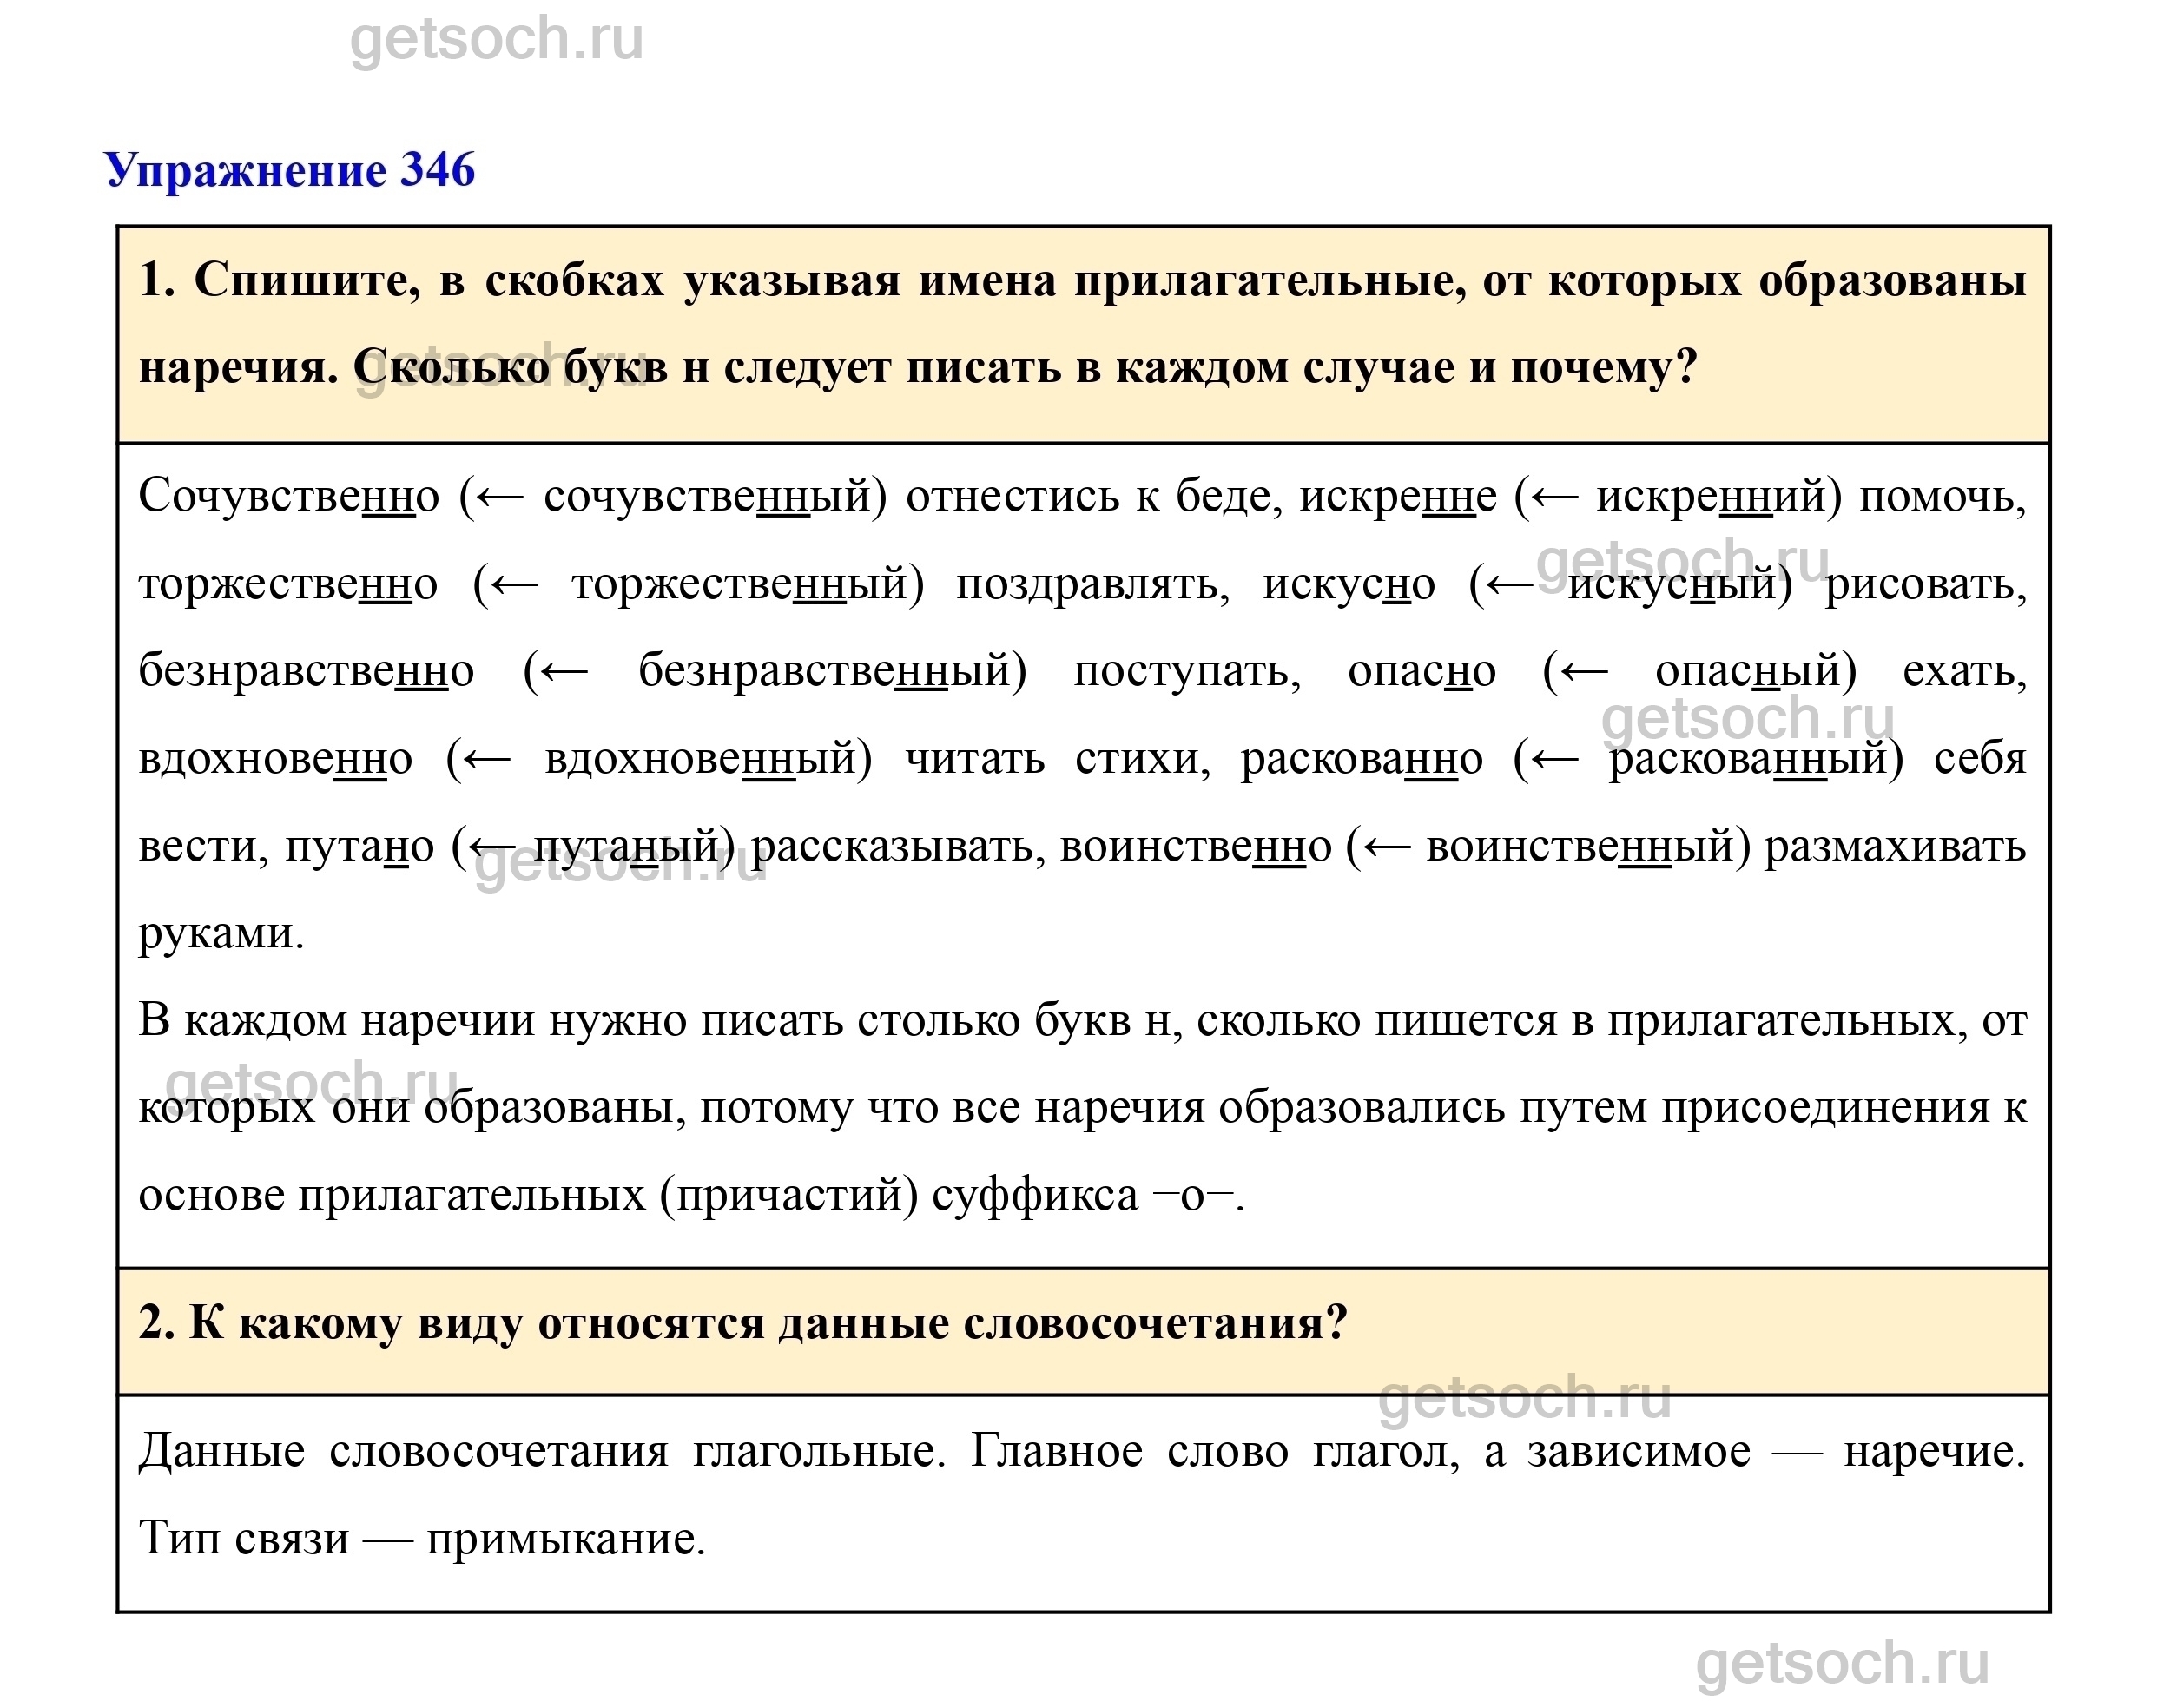Click the word воинственно before the parenthesis
Screen dimensions: 2157x1708
(1195, 847)
